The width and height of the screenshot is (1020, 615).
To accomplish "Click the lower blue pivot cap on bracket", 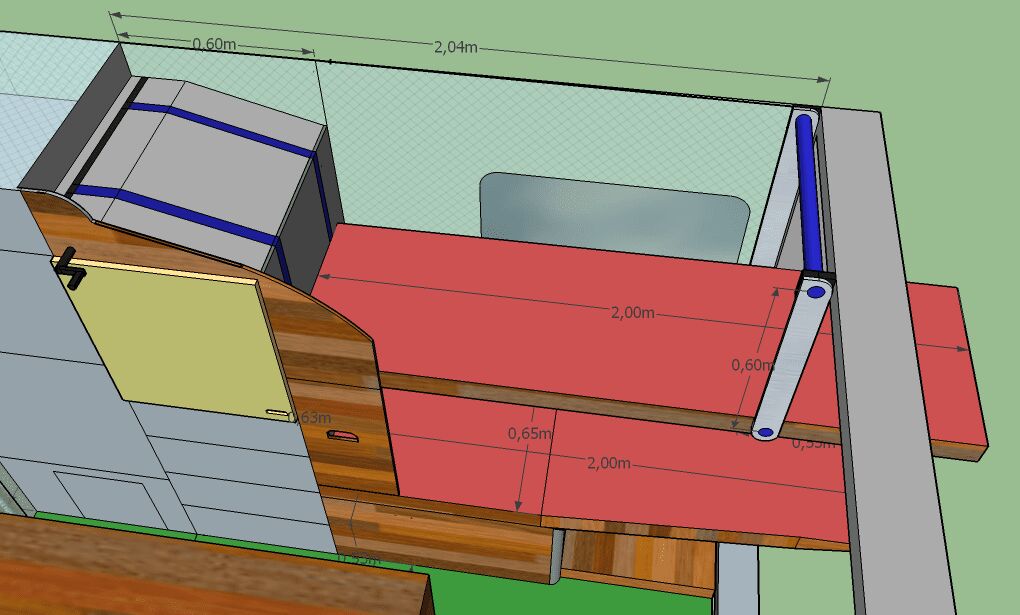I will coord(765,433).
